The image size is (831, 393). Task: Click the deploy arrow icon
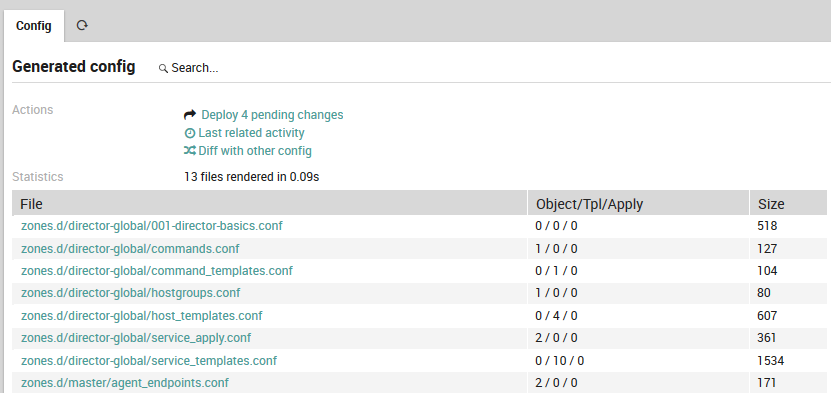pos(190,114)
